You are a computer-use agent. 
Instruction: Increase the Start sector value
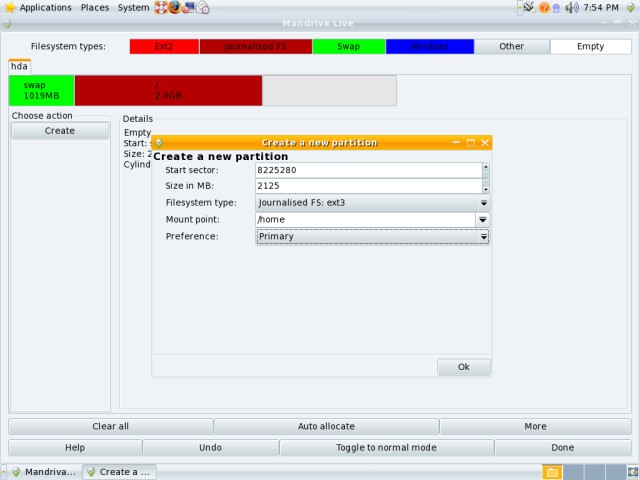(486, 166)
